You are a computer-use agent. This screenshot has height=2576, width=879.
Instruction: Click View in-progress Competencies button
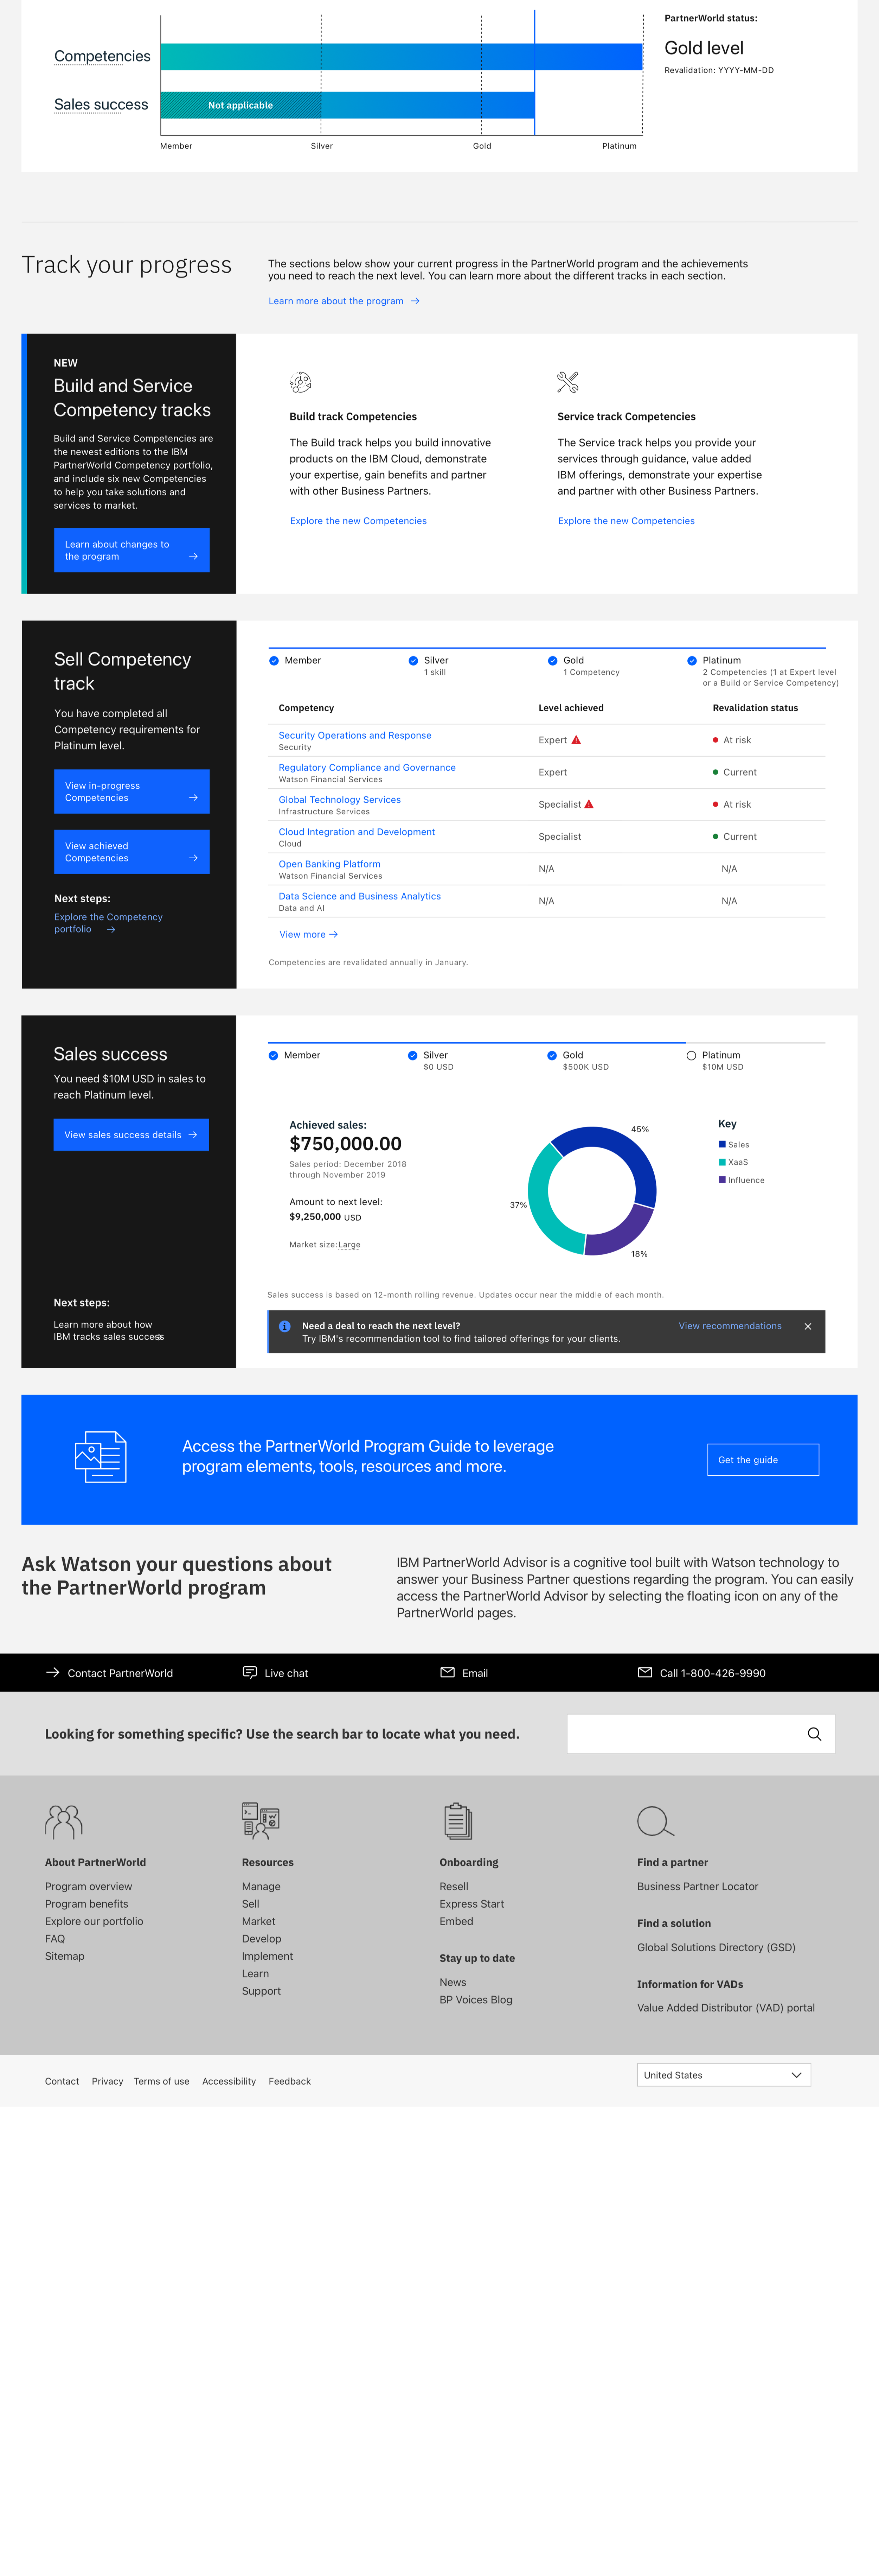click(132, 791)
